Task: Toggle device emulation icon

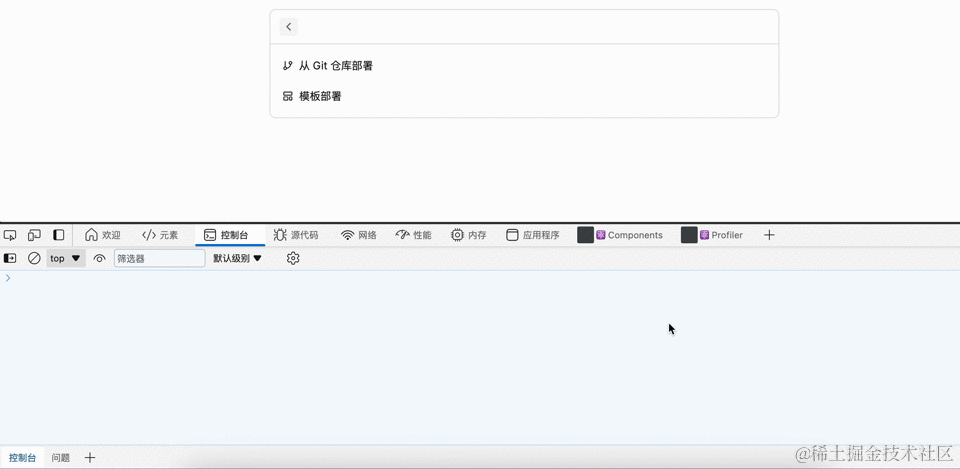Action: point(34,235)
